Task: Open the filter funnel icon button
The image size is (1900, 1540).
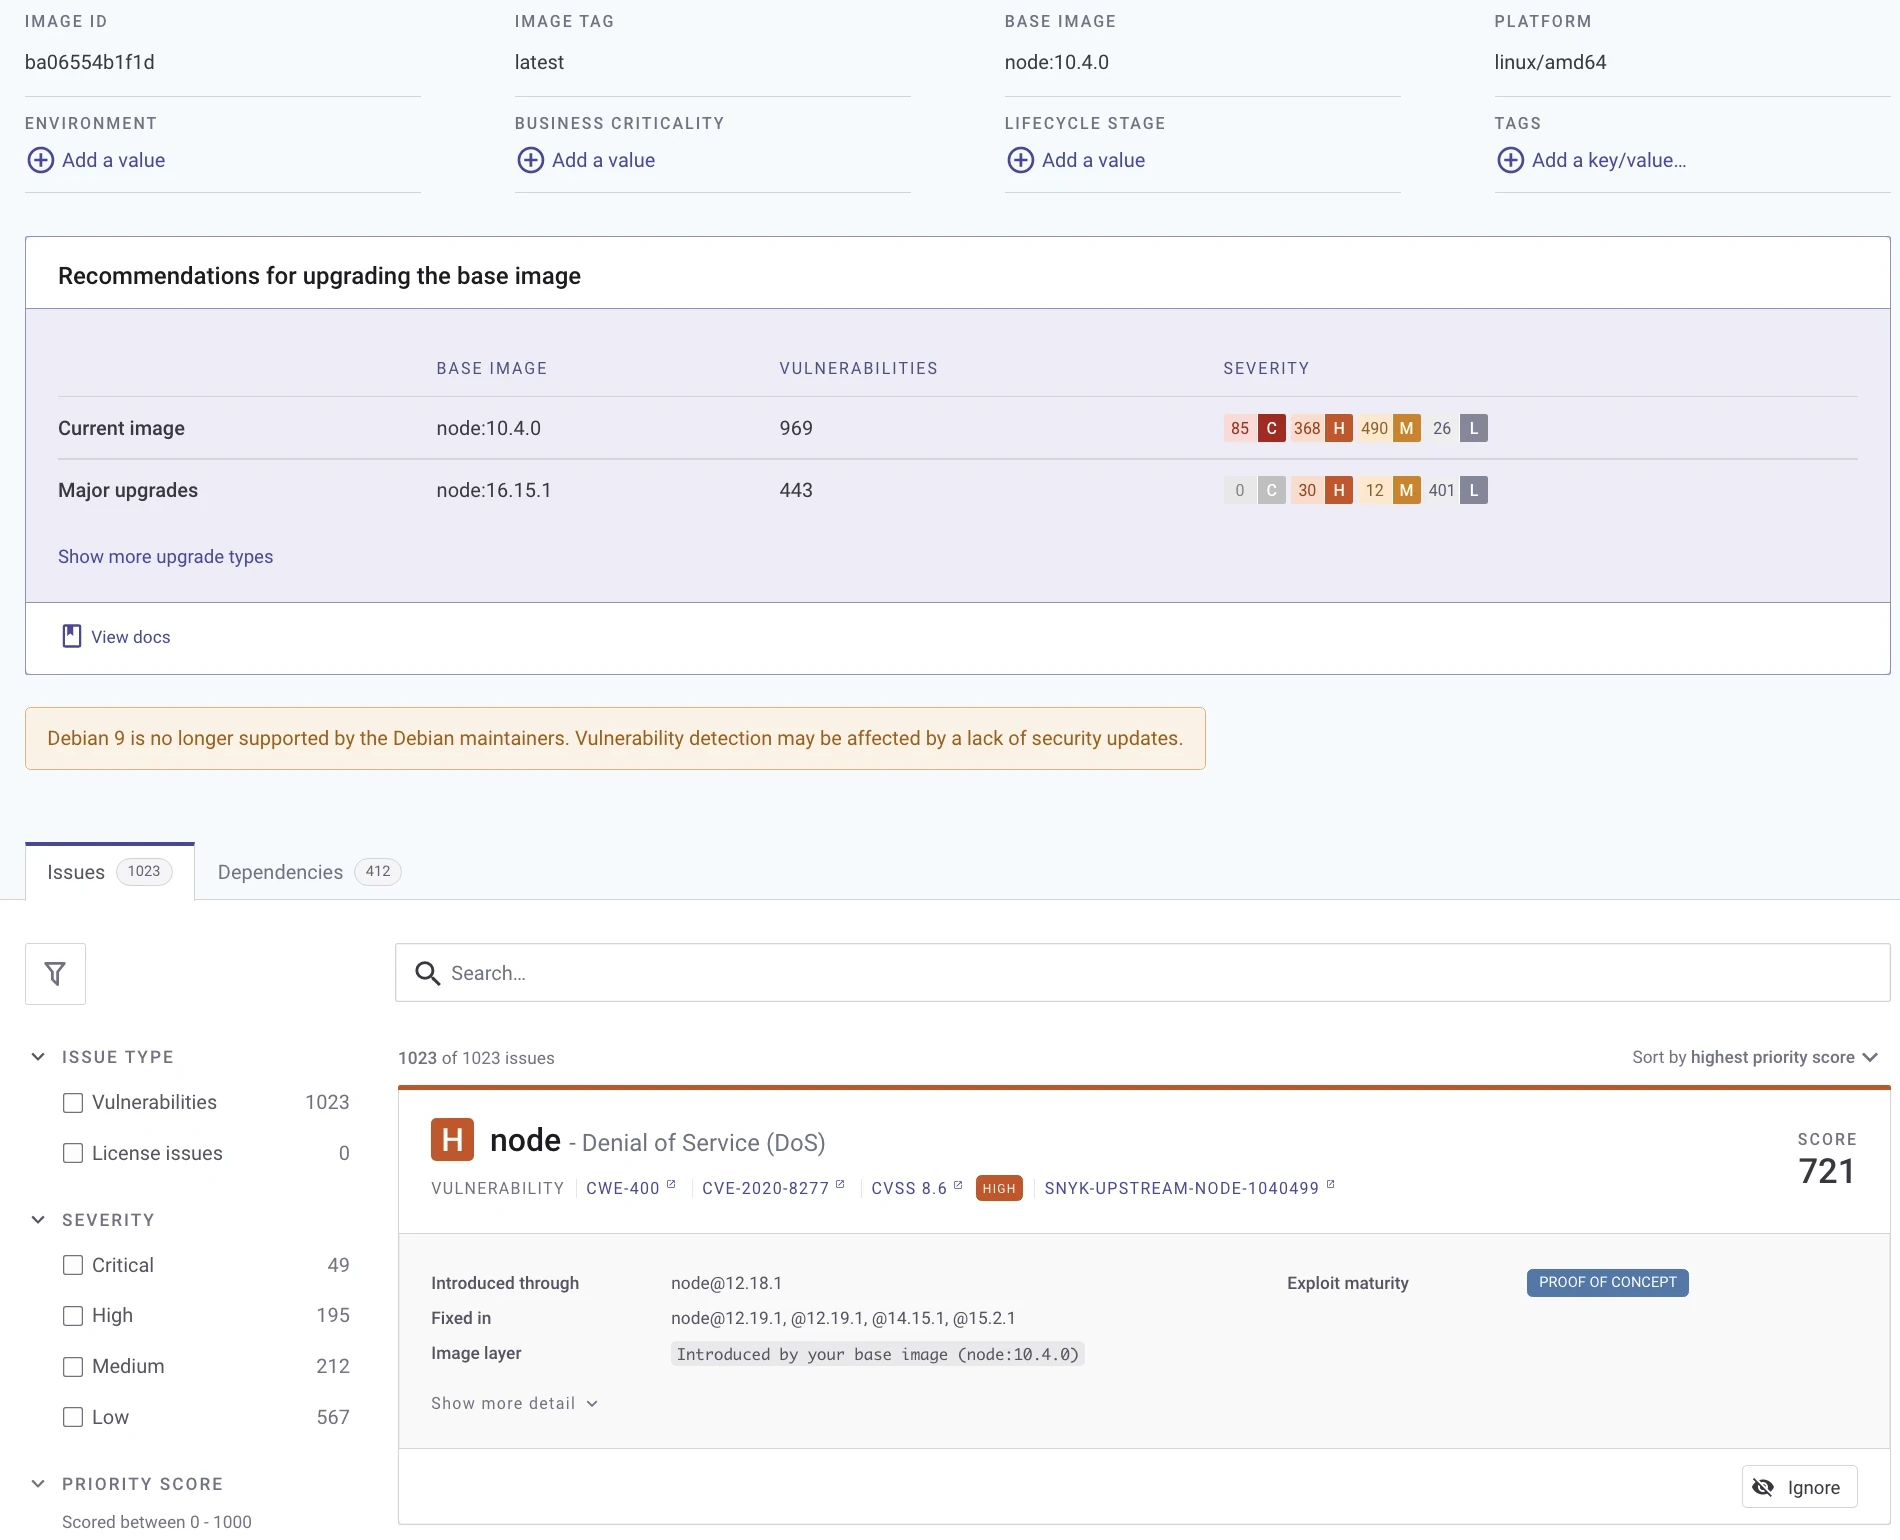Action: pos(55,973)
